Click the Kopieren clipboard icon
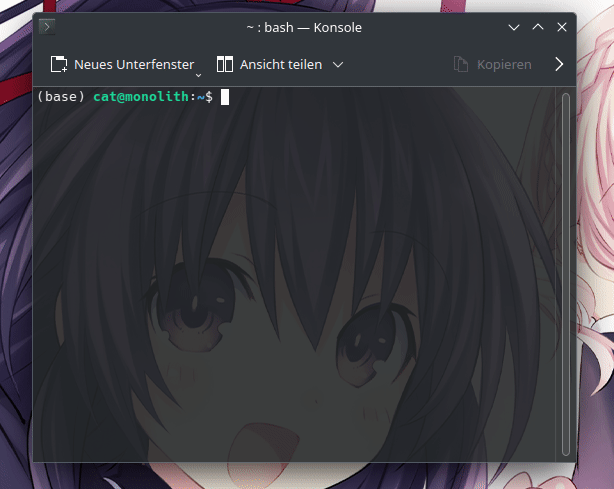Screen dimensions: 614x489 click(x=461, y=64)
